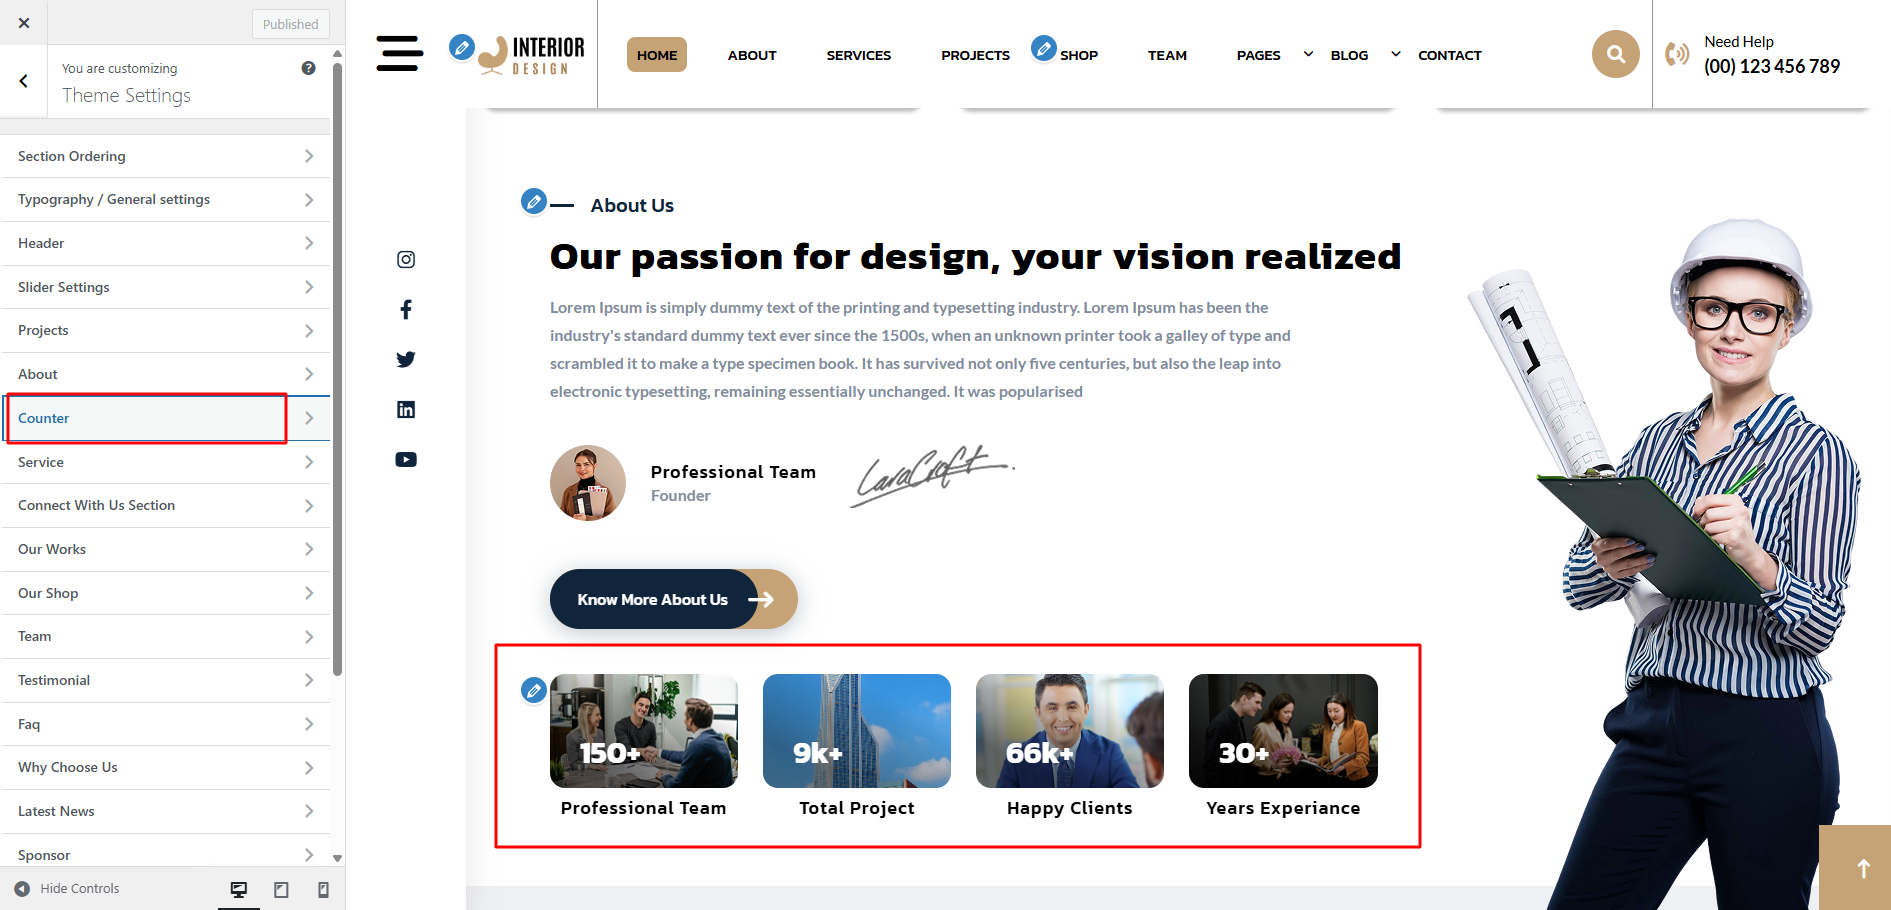Click ABOUT in the site navigation
The height and width of the screenshot is (910, 1891).
(752, 55)
